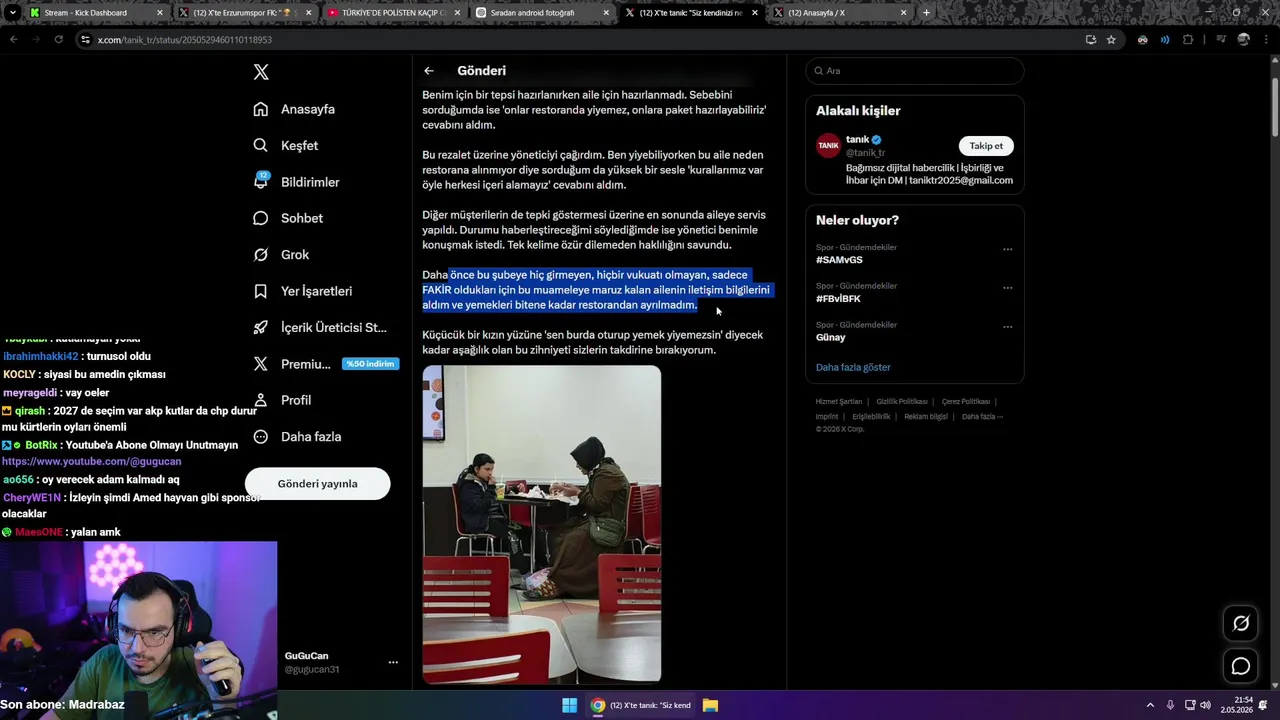The height and width of the screenshot is (720, 1280).
Task: Click the Ara search field
Action: (x=914, y=71)
